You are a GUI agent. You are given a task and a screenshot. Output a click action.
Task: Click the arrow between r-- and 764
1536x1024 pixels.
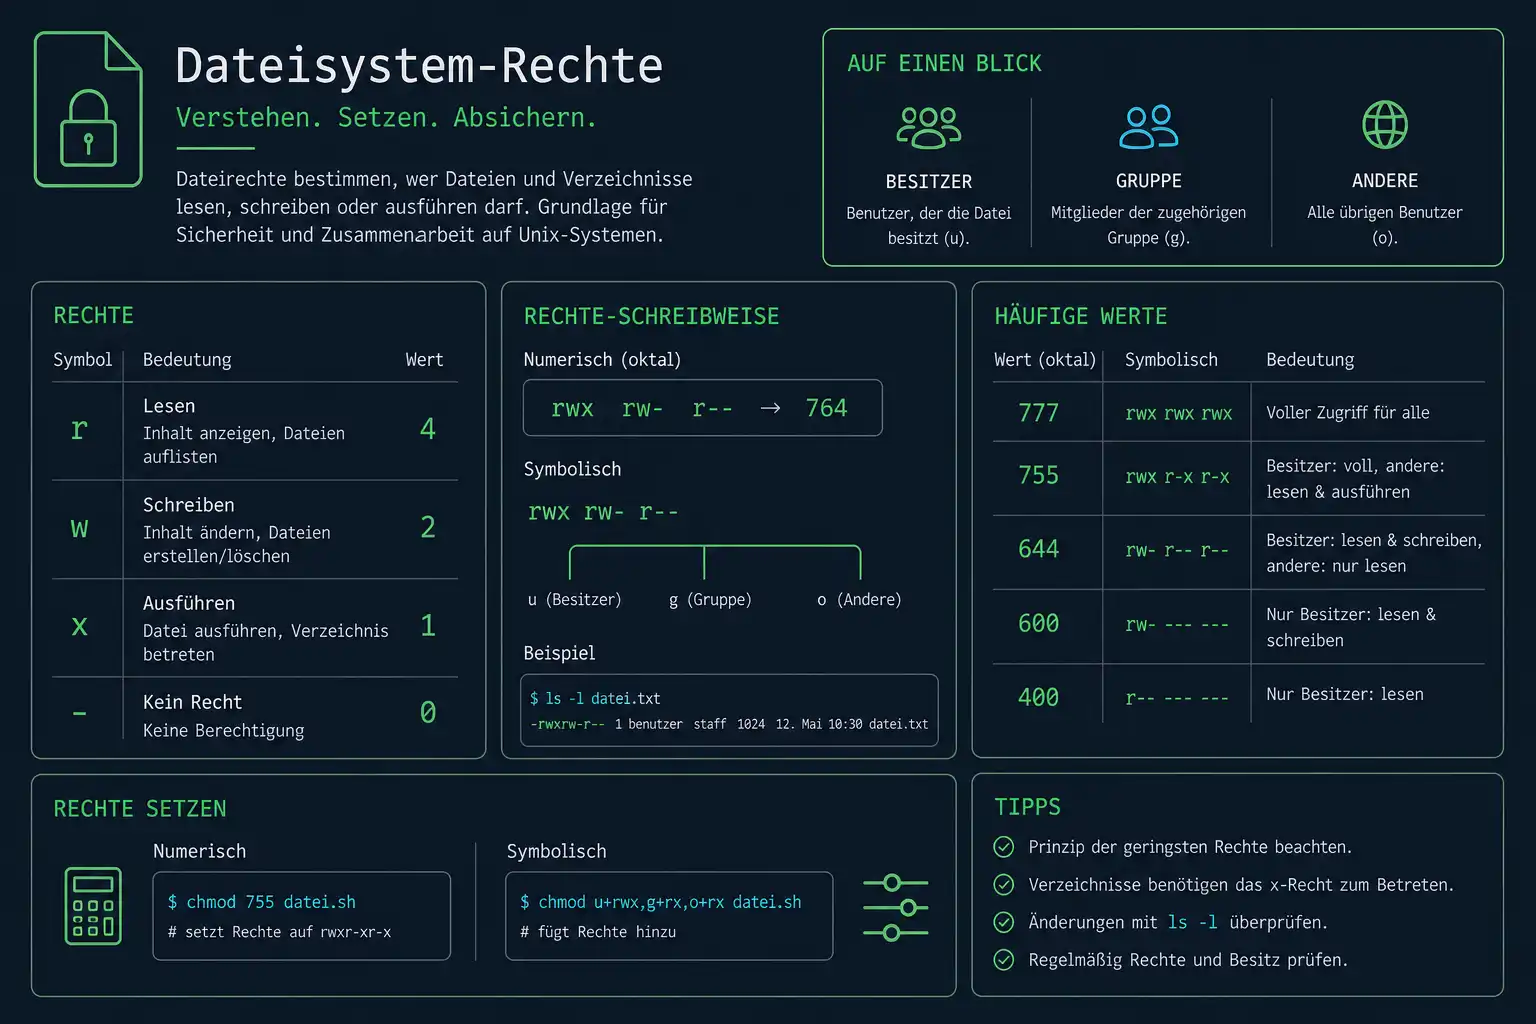pyautogui.click(x=770, y=408)
